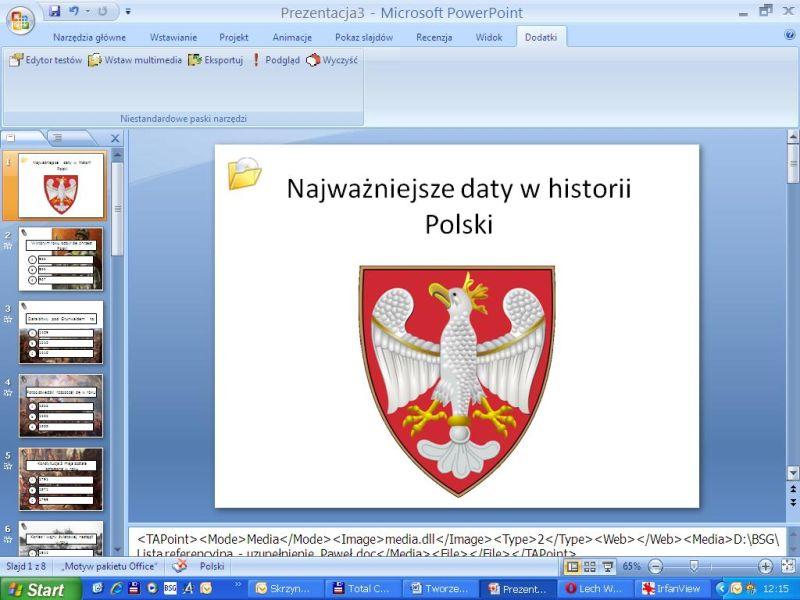Click the 65% zoom level
This screenshot has height=600, width=800.
(x=631, y=566)
